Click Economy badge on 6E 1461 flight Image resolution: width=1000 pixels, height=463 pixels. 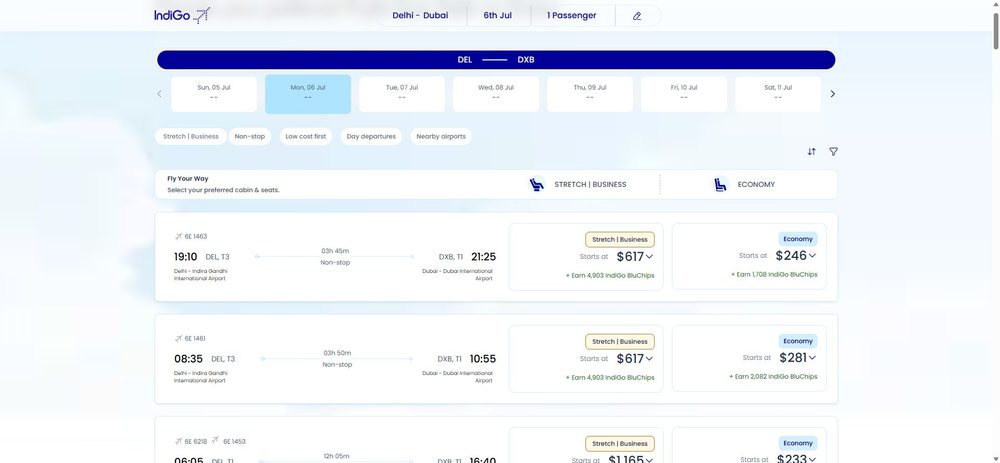(798, 341)
